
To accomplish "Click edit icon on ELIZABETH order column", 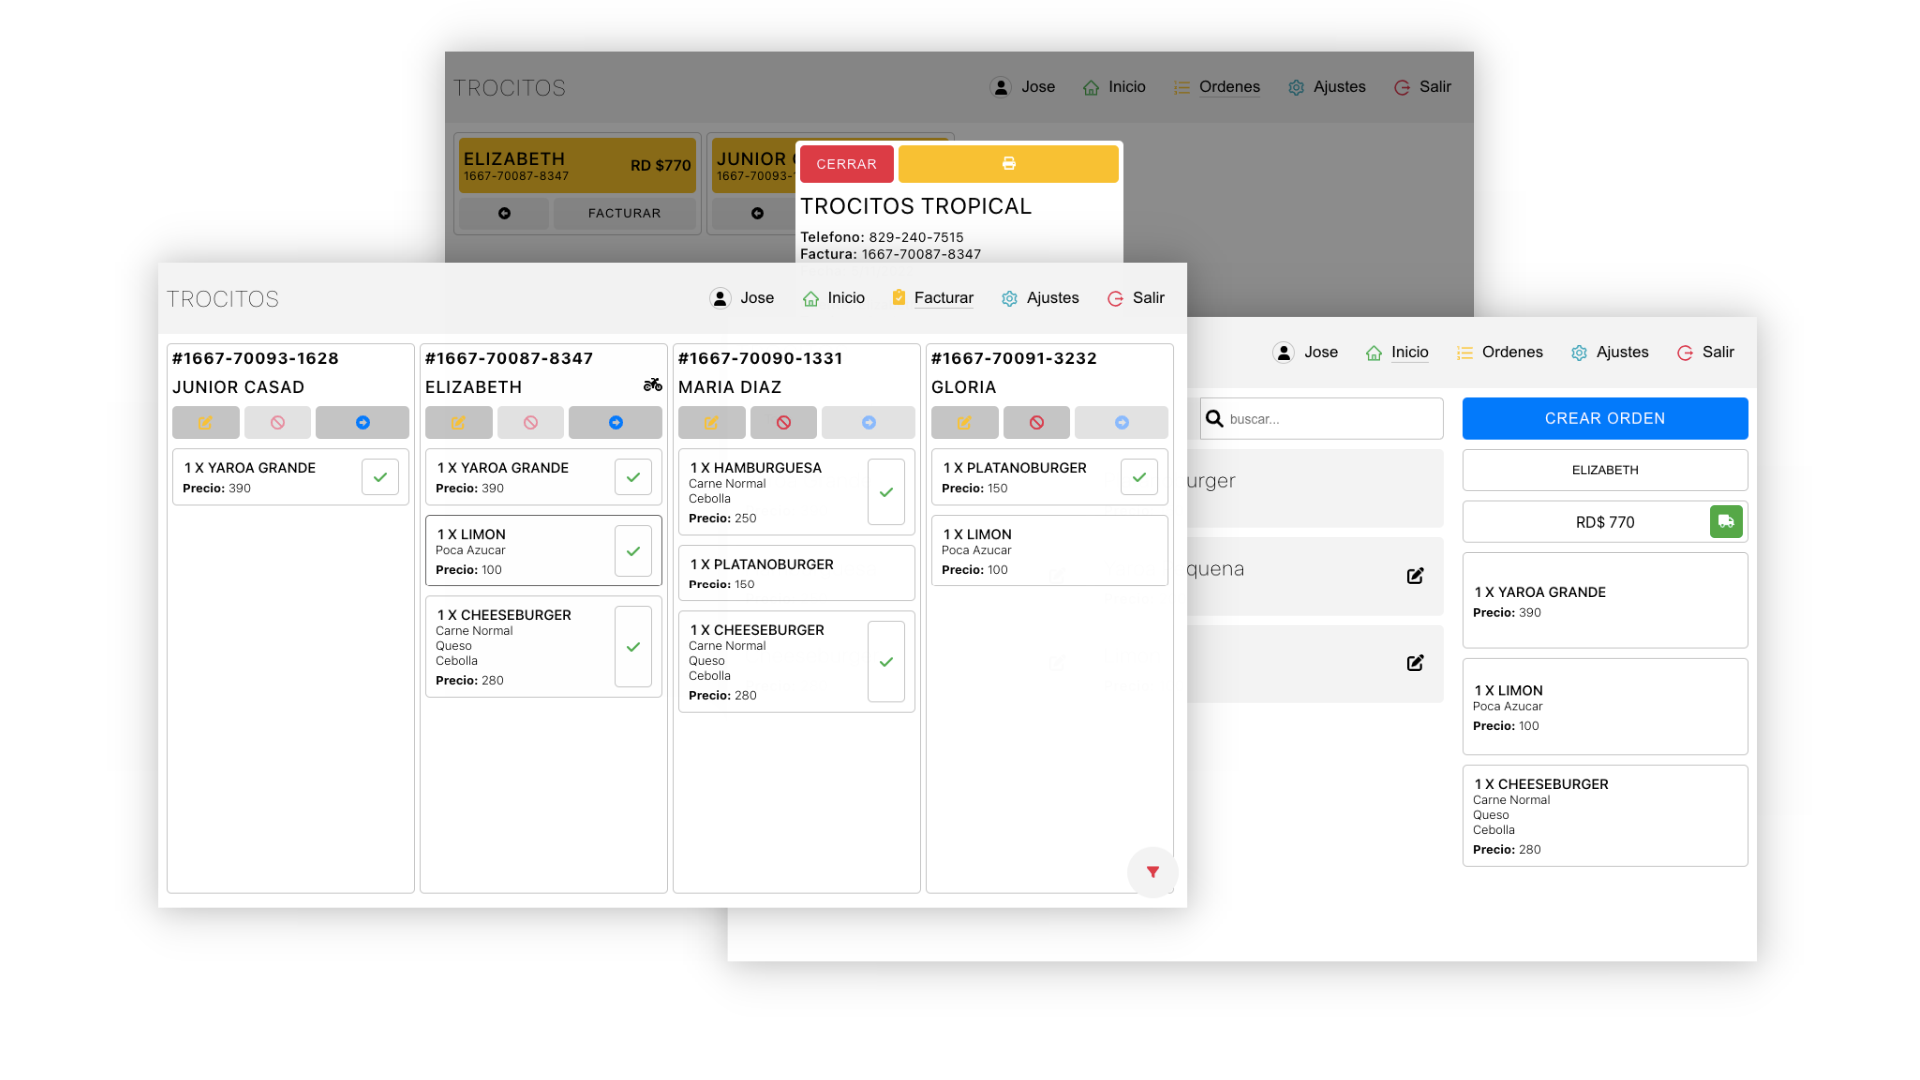I will coord(458,423).
